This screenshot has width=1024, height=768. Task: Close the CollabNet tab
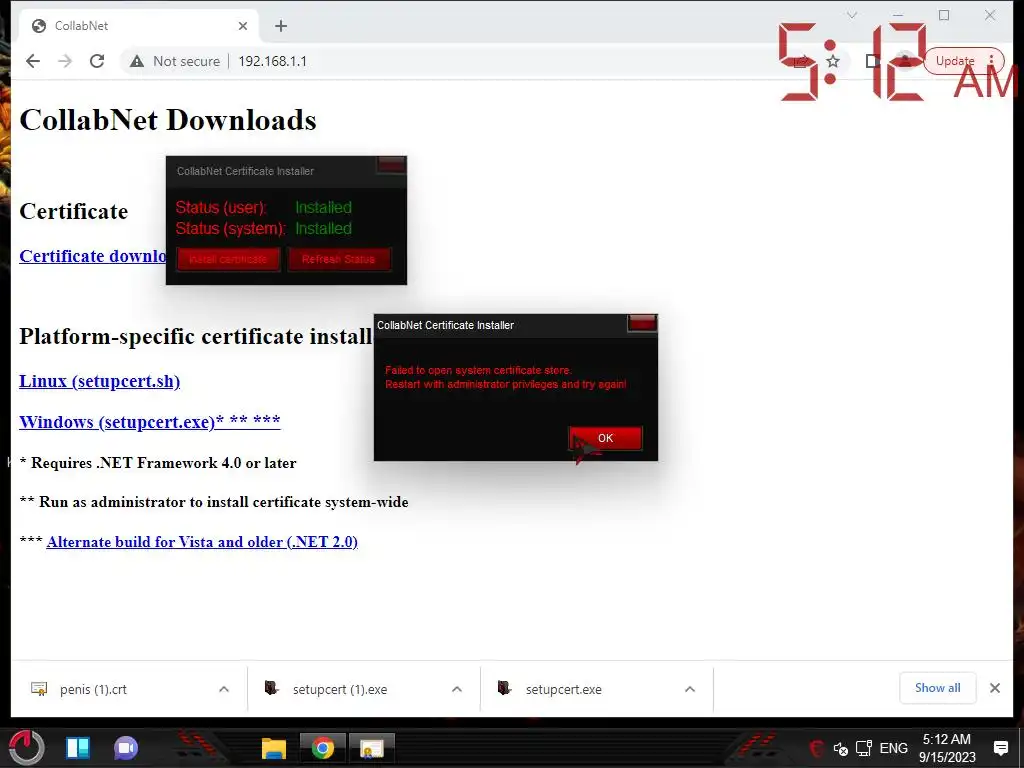pyautogui.click(x=242, y=25)
